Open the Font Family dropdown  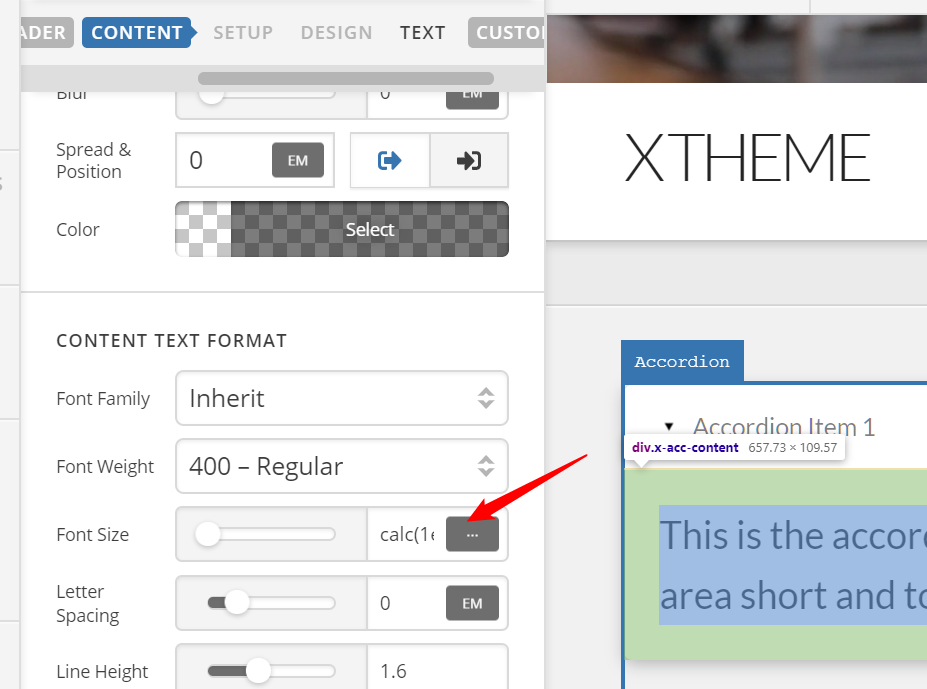click(342, 398)
